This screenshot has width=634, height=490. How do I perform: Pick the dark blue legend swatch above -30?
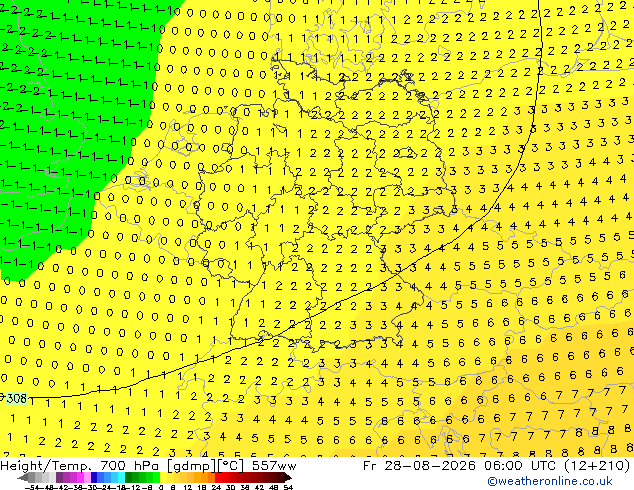coord(94,477)
